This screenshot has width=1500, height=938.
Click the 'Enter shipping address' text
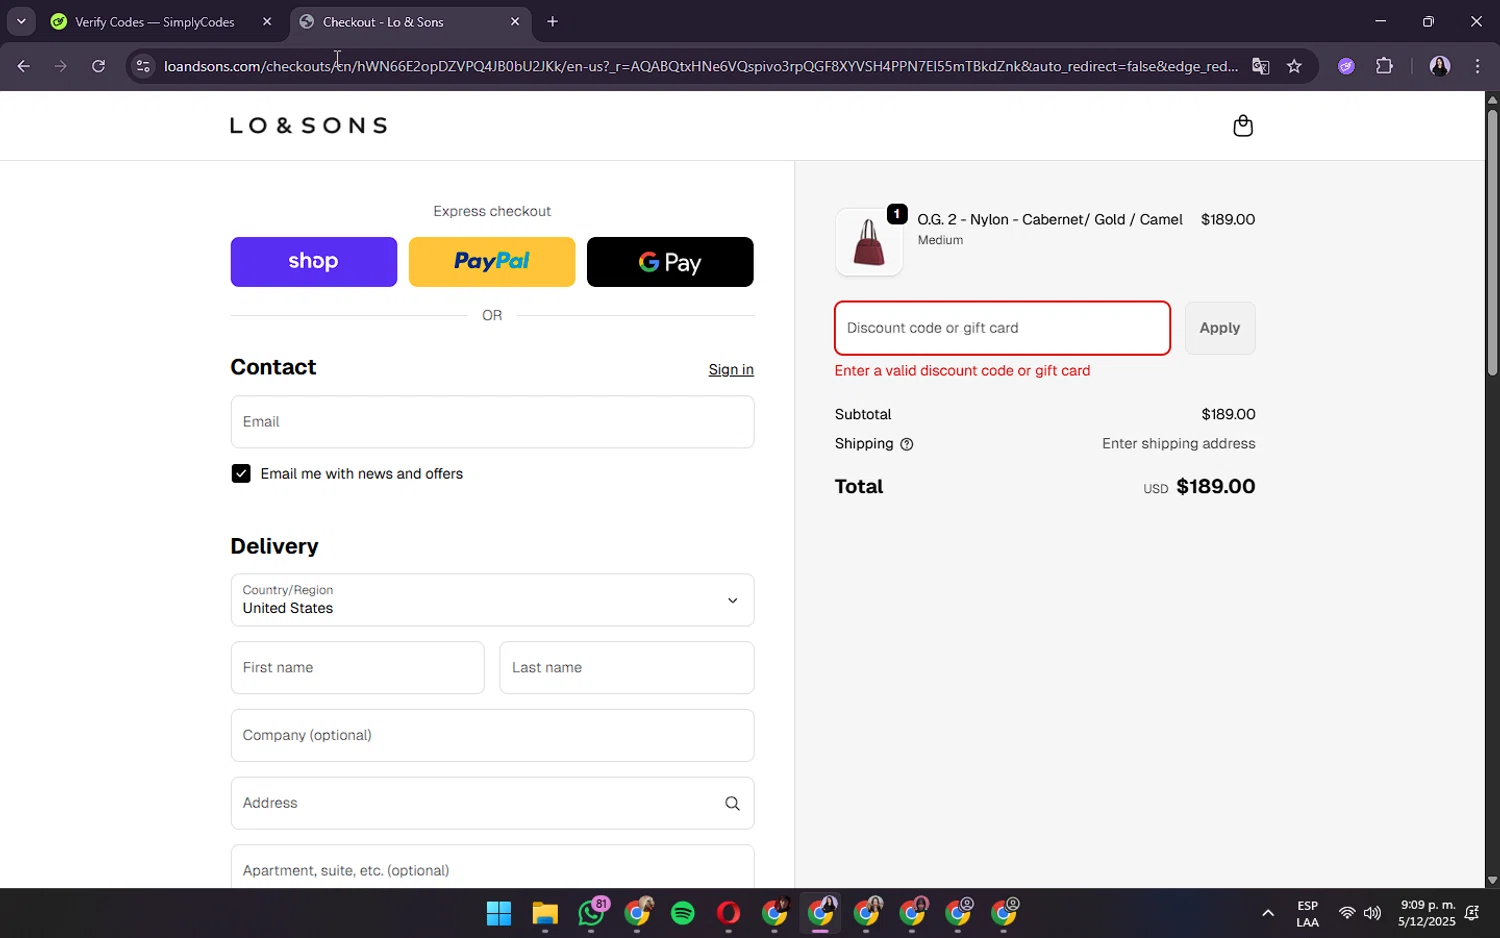tap(1178, 444)
